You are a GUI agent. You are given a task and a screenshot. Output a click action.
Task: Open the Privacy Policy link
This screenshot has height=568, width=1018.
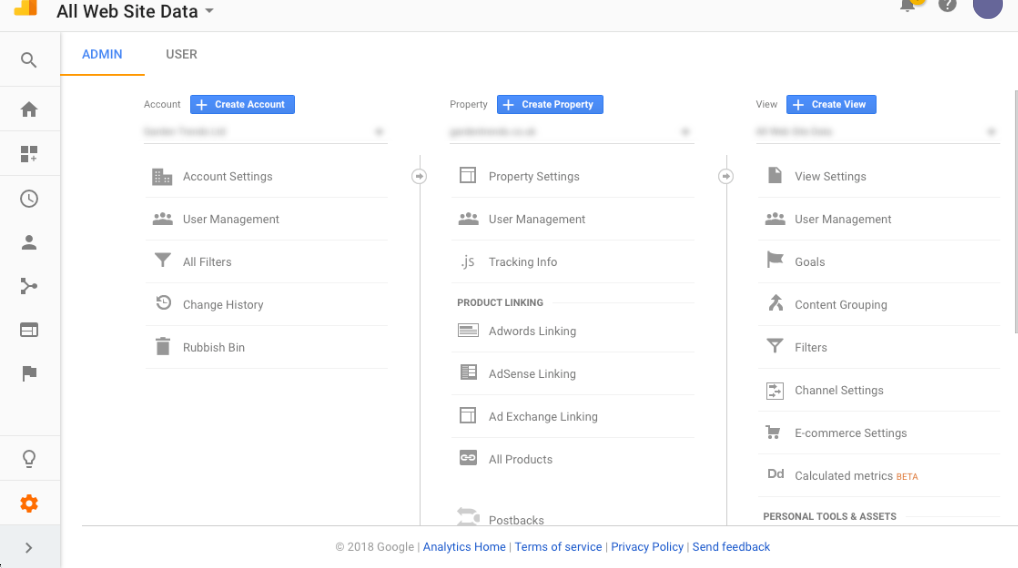pyautogui.click(x=647, y=547)
